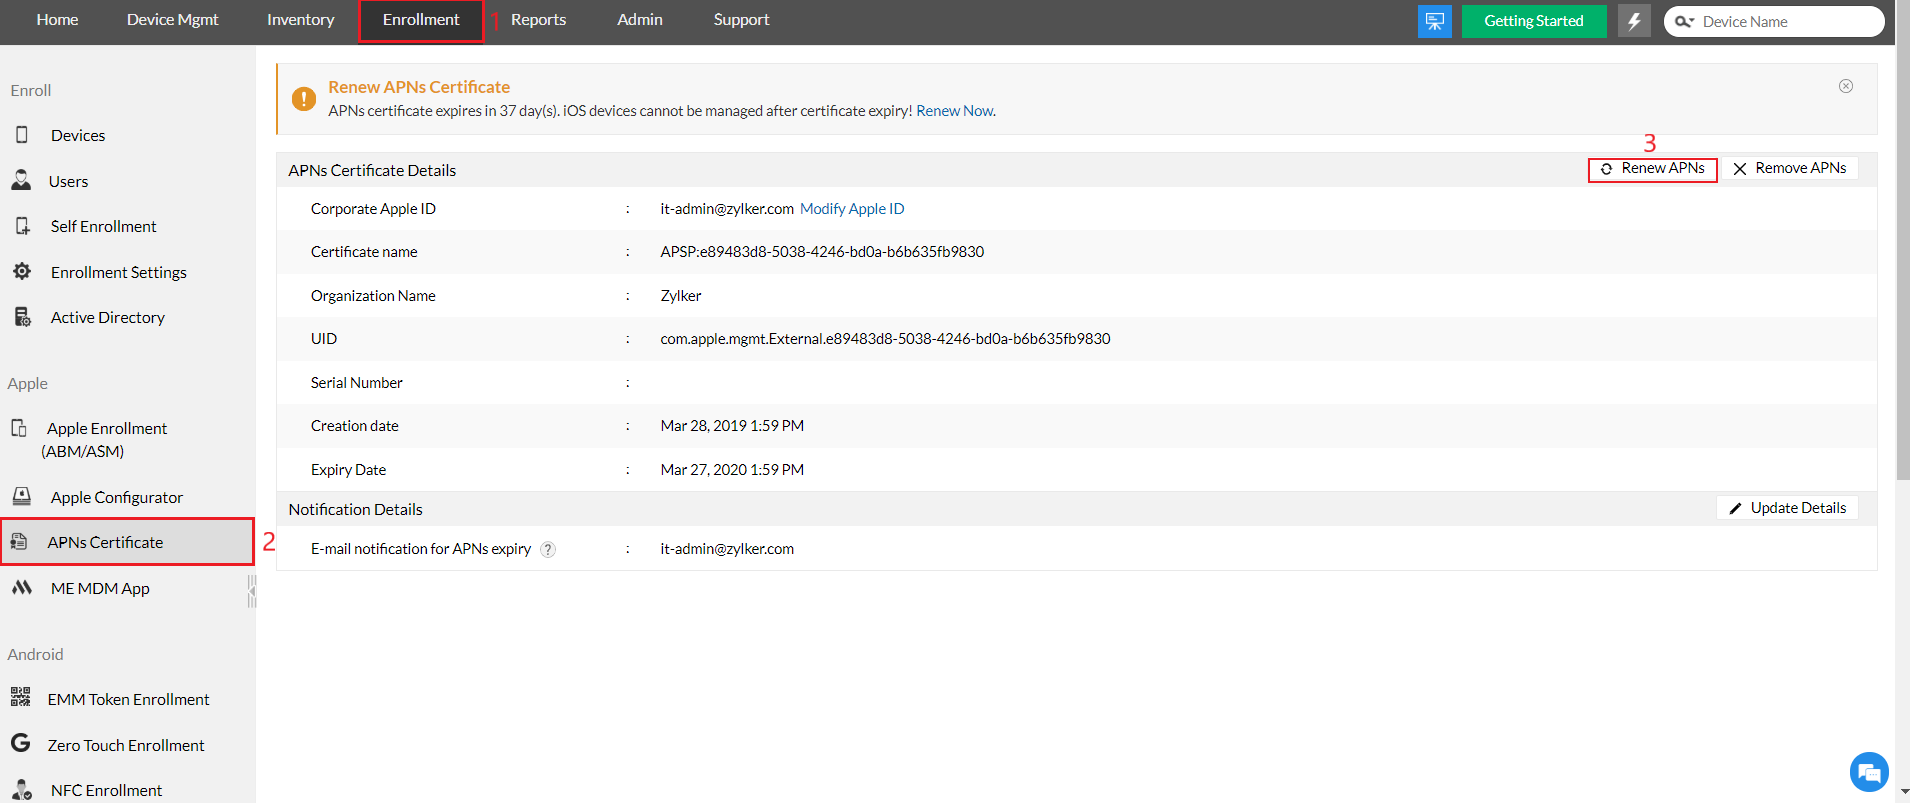Click the Remove APNs button label
Viewport: 1910px width, 806px height.
(1801, 168)
